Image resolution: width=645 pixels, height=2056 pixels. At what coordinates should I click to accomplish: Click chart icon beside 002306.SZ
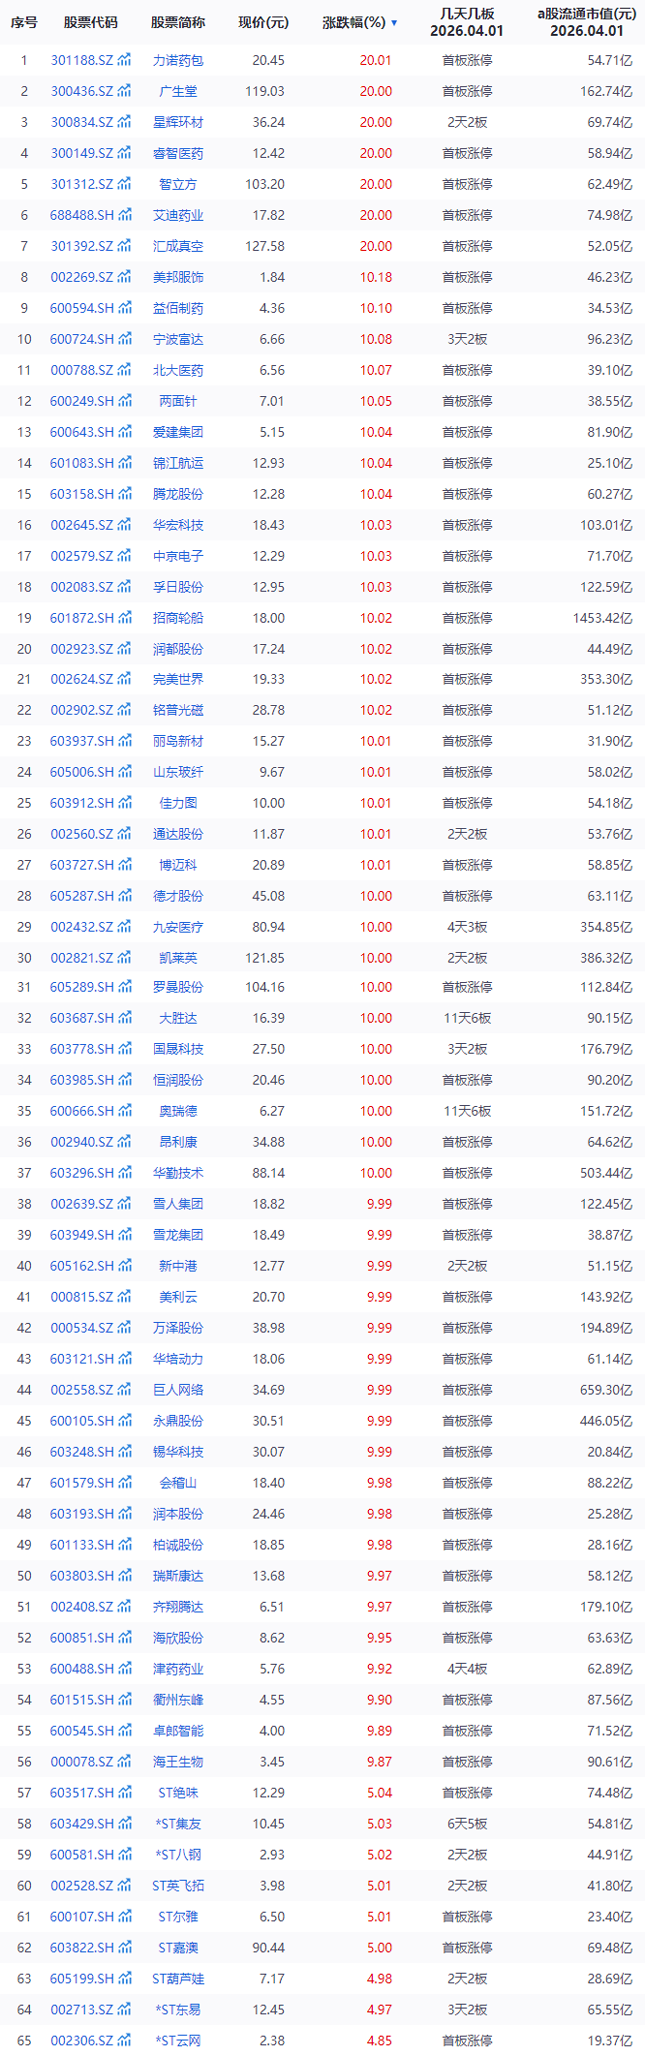pyautogui.click(x=125, y=2040)
